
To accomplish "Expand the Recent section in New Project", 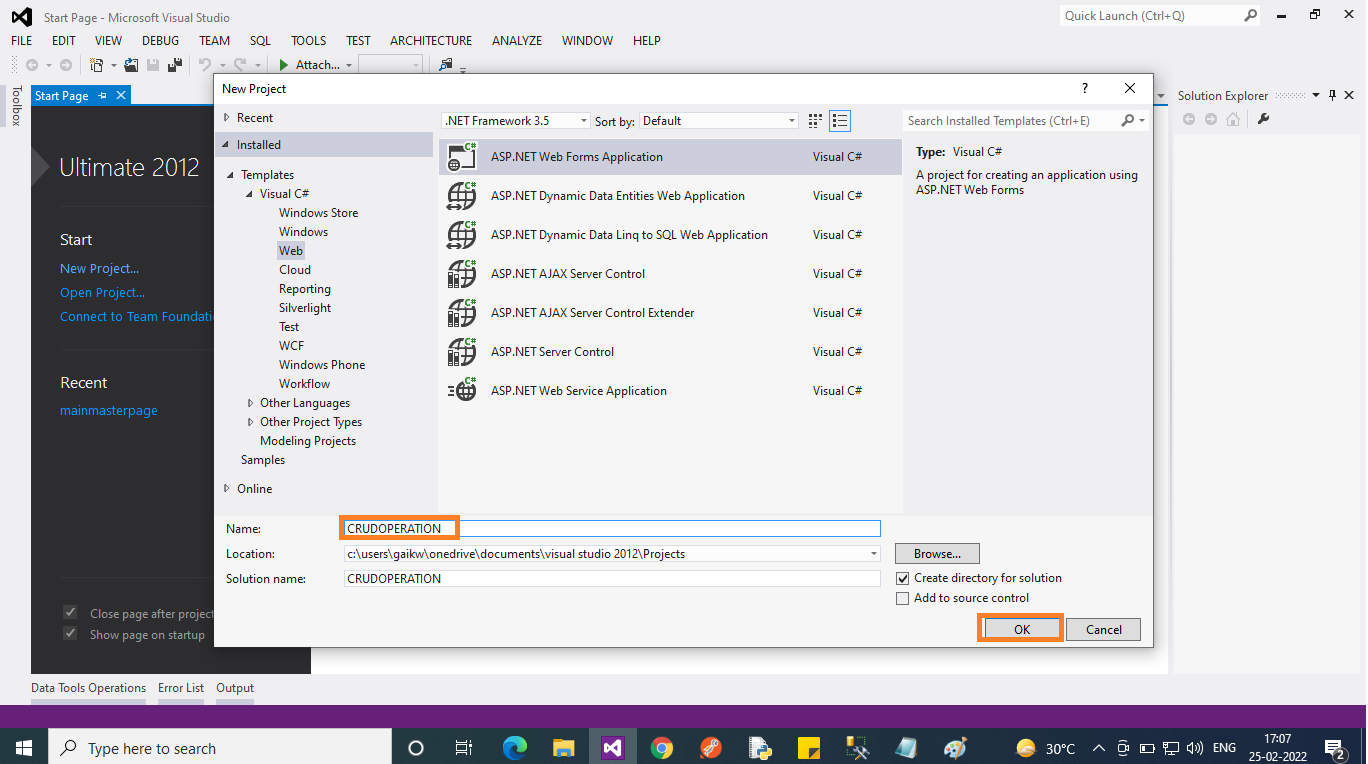I will [226, 118].
